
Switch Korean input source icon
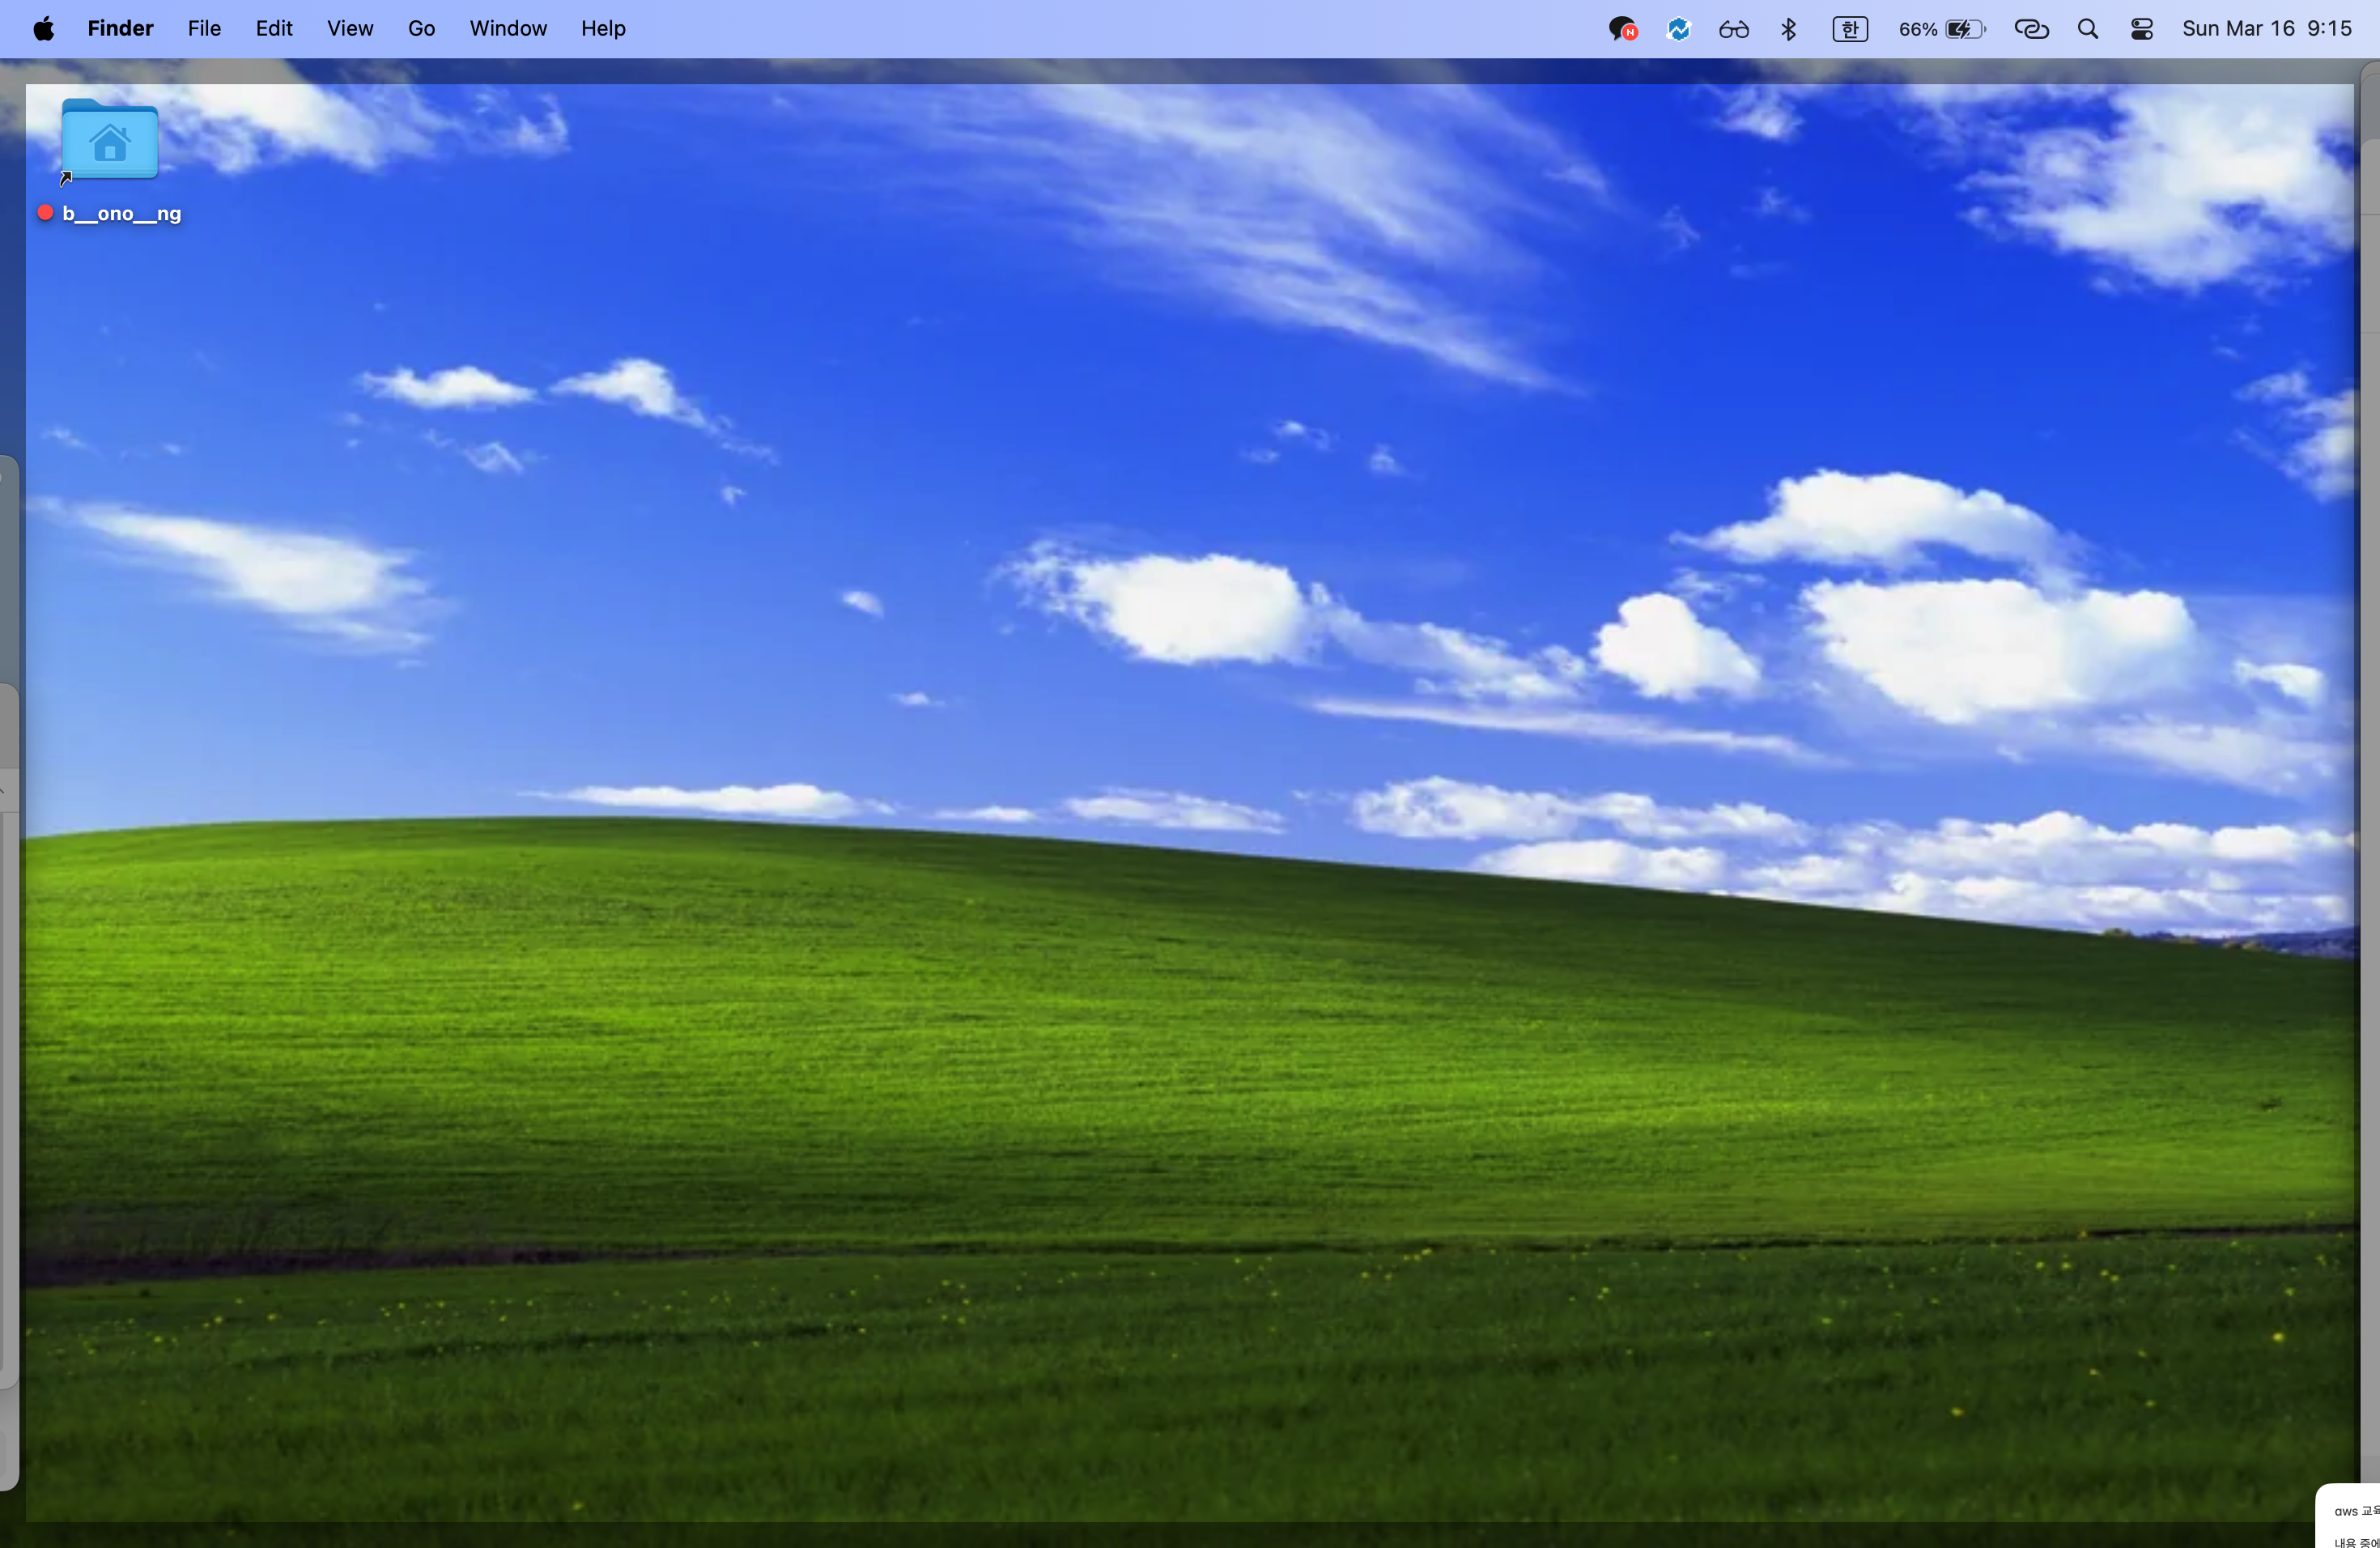click(x=1849, y=29)
